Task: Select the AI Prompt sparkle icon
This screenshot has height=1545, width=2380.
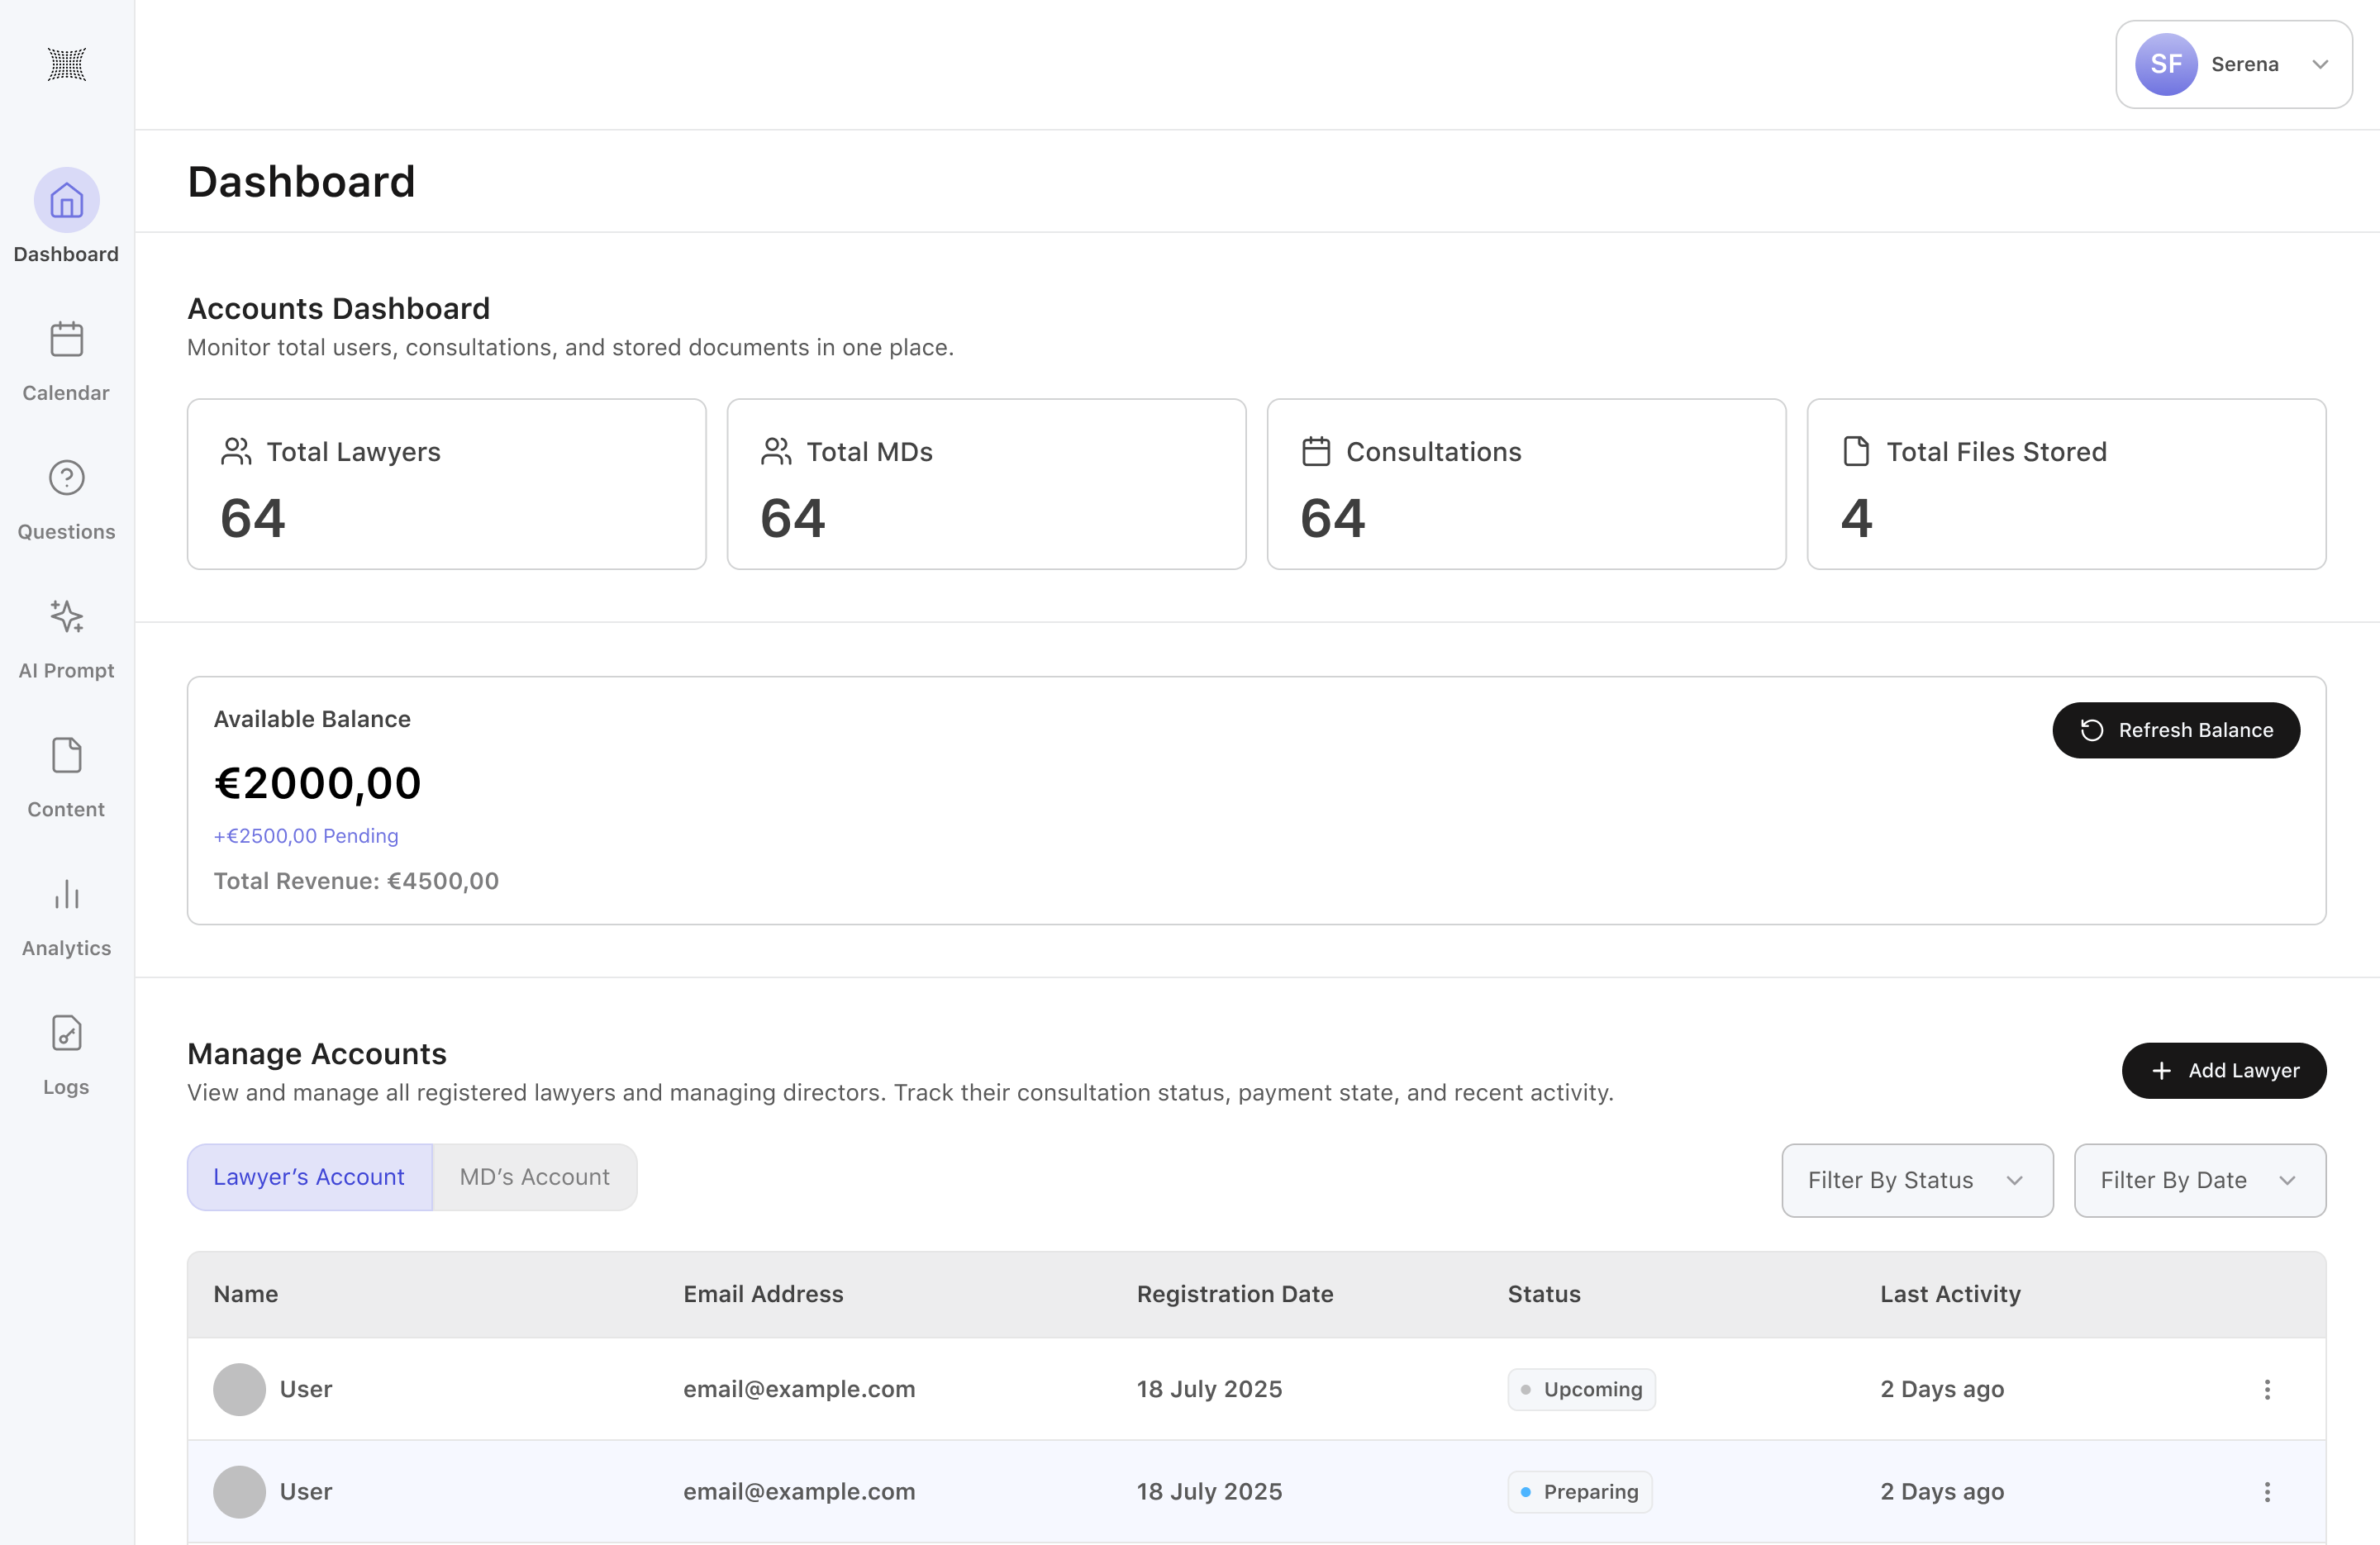Action: [x=66, y=616]
